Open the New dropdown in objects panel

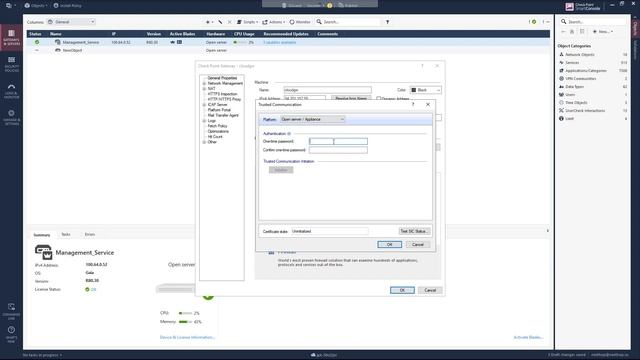pos(603,31)
